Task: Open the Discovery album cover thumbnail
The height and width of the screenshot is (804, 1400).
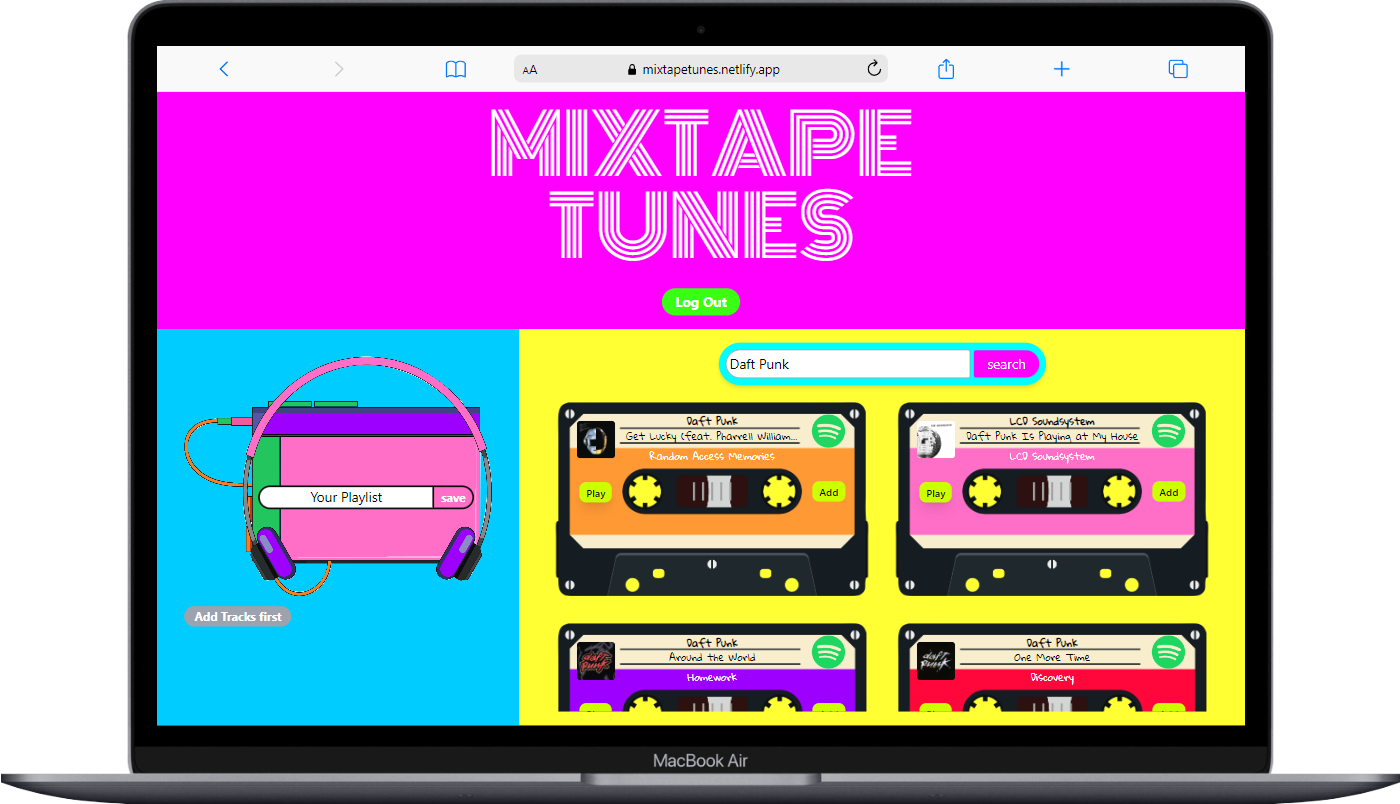Action: [936, 660]
